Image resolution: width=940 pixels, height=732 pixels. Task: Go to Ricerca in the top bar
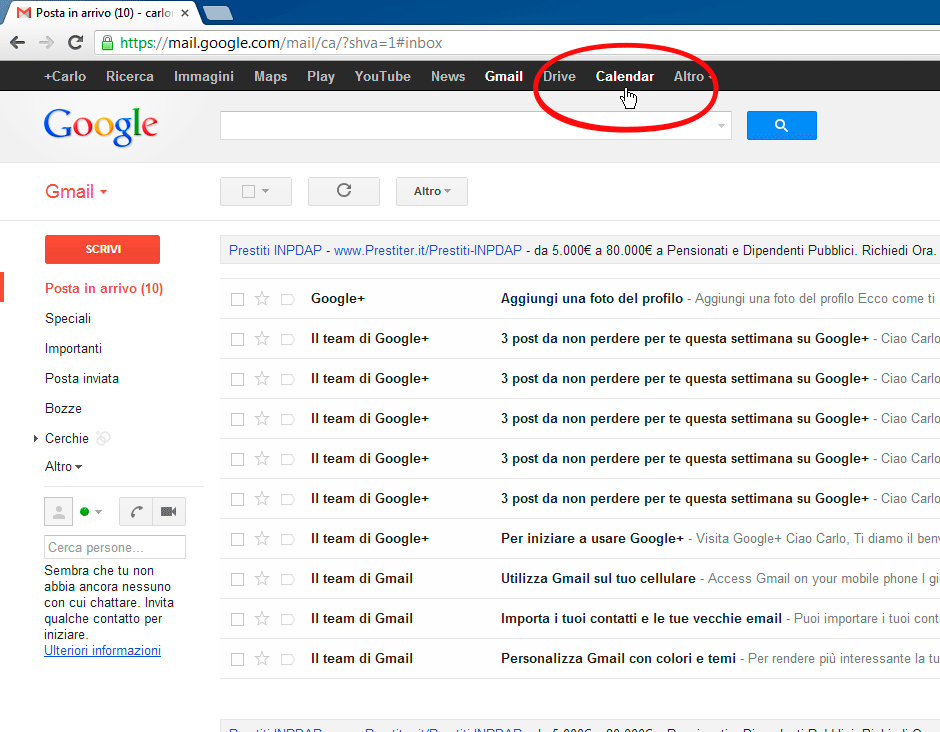[129, 77]
